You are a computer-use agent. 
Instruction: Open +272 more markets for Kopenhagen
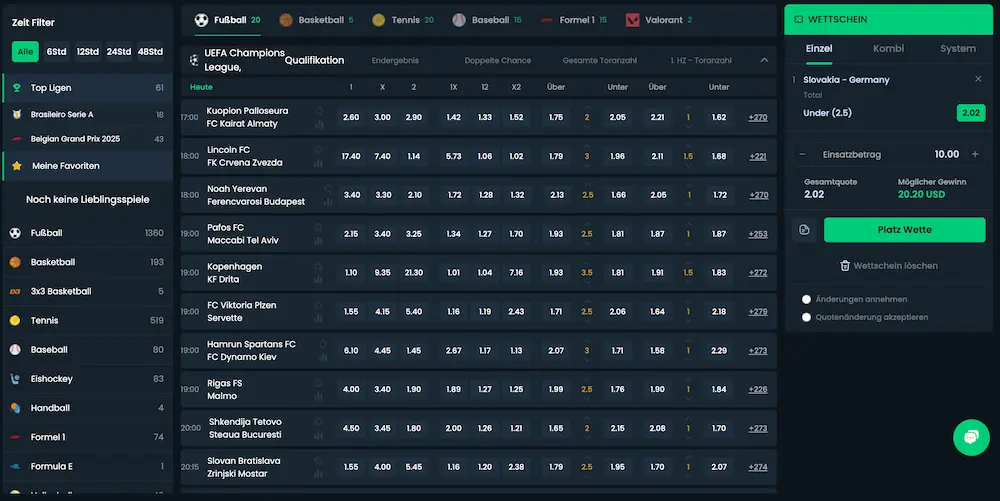758,273
